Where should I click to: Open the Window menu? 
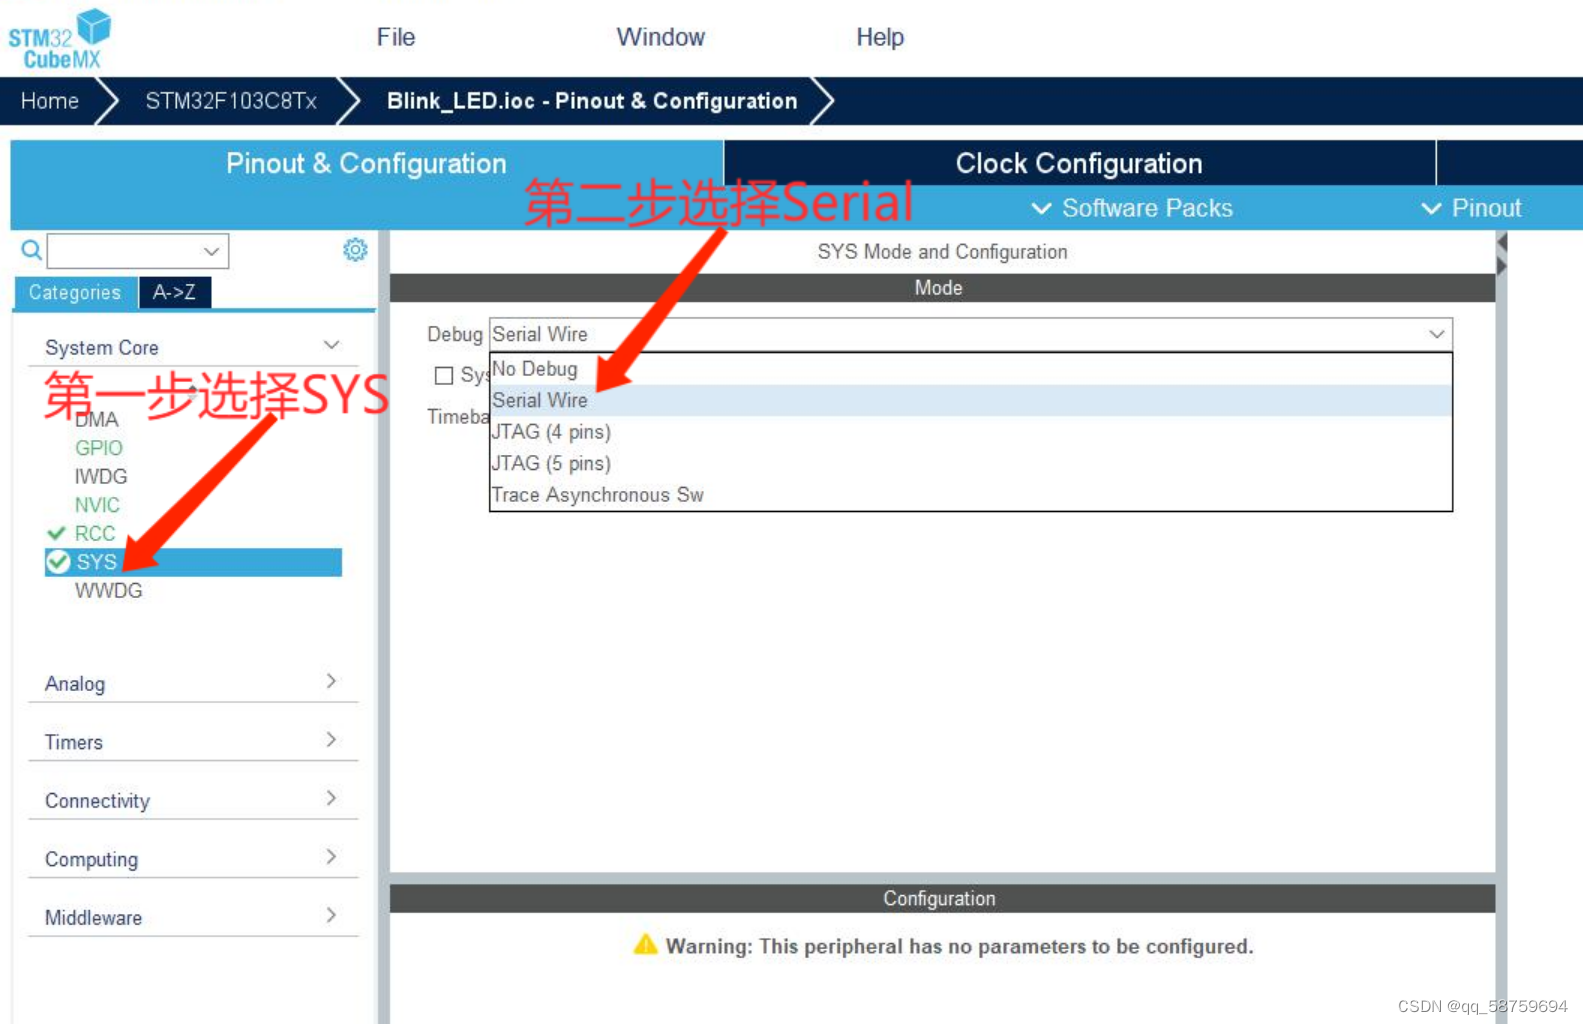coord(661,37)
